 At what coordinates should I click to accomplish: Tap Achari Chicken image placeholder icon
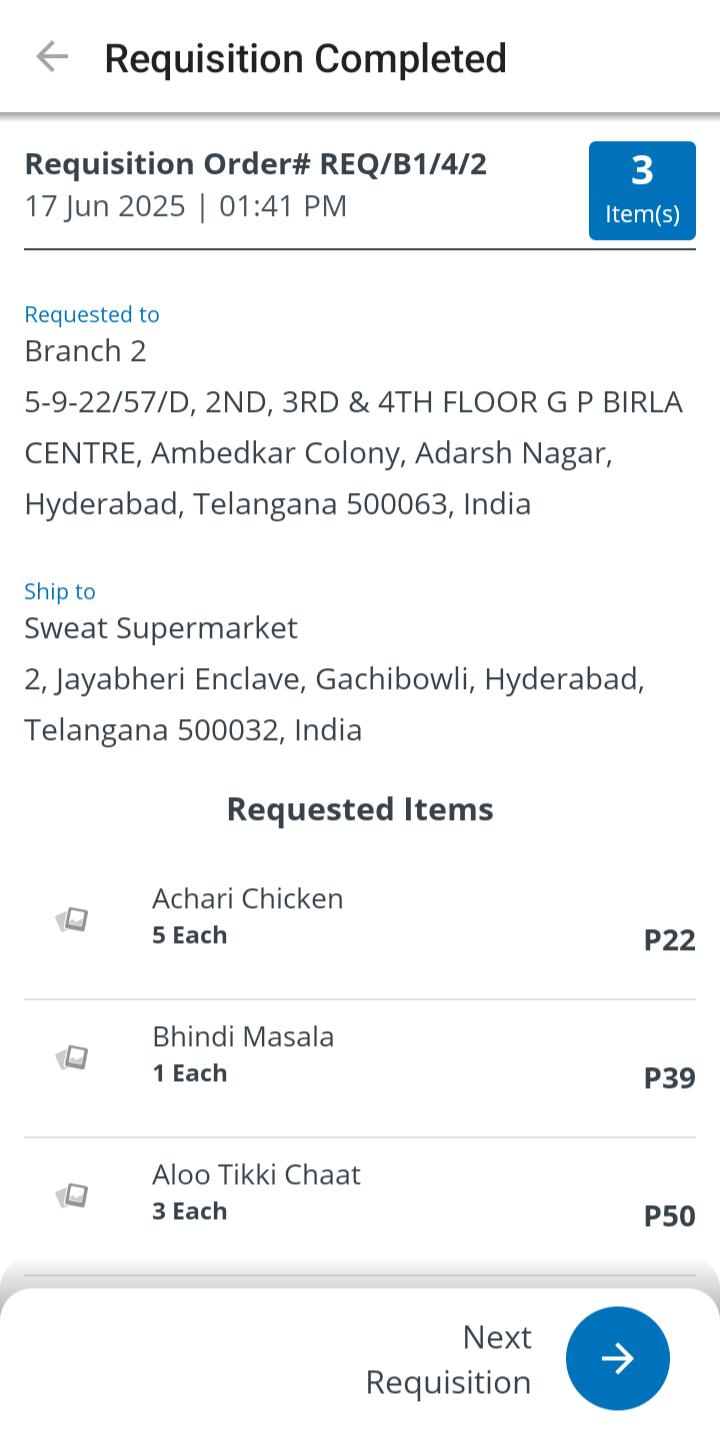point(72,919)
